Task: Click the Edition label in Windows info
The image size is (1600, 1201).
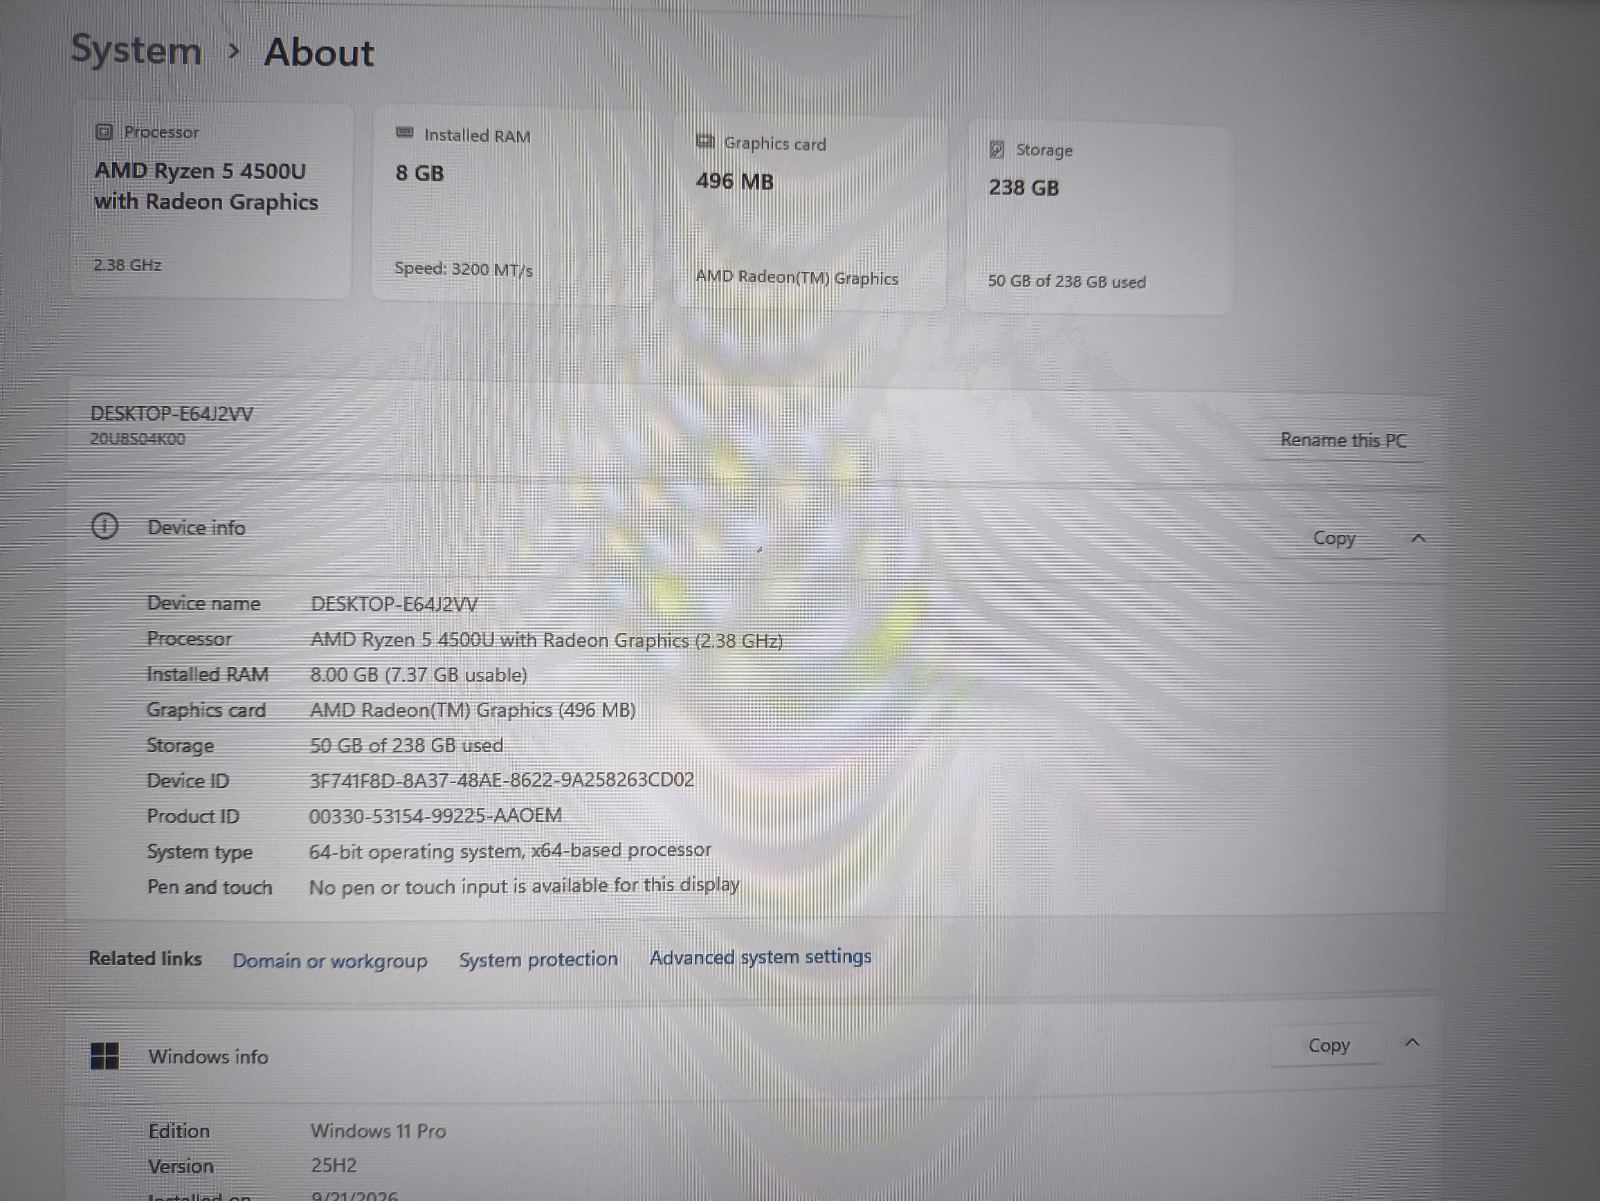Action: tap(179, 1131)
